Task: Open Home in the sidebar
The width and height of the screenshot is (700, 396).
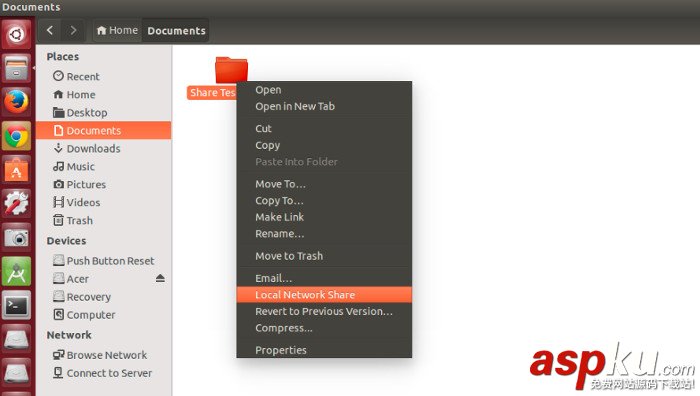Action: pos(104,95)
